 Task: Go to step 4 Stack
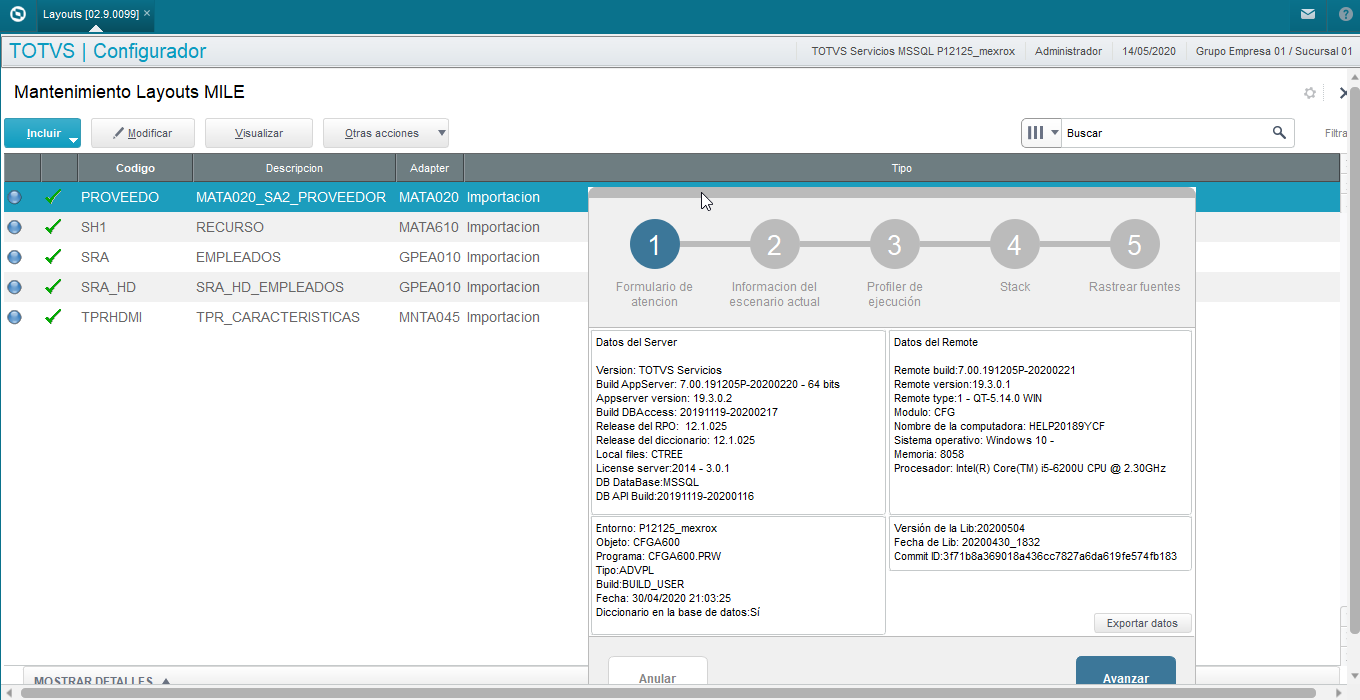[x=1014, y=245]
